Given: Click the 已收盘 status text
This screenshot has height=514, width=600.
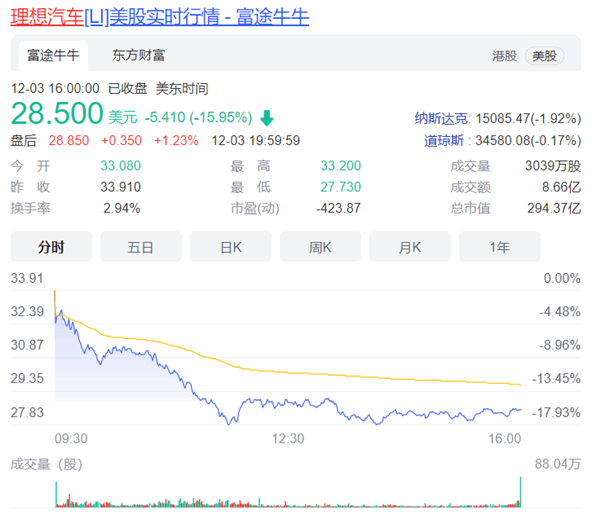Looking at the screenshot, I should pos(127,88).
